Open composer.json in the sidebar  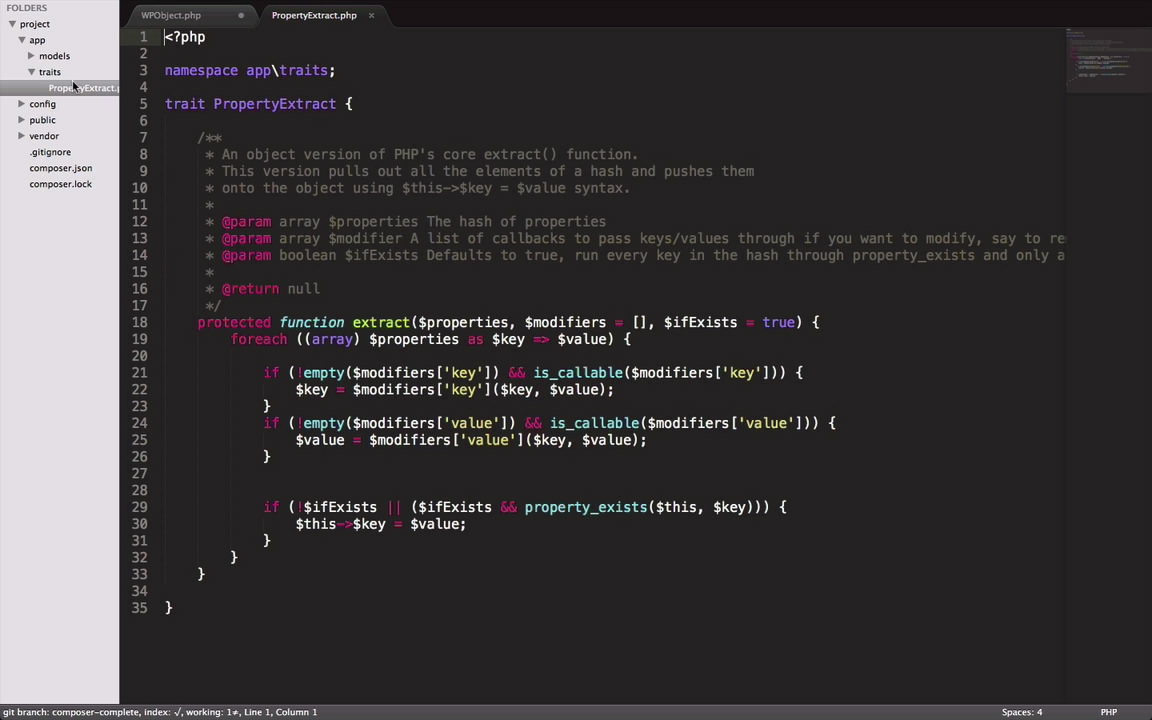point(61,168)
